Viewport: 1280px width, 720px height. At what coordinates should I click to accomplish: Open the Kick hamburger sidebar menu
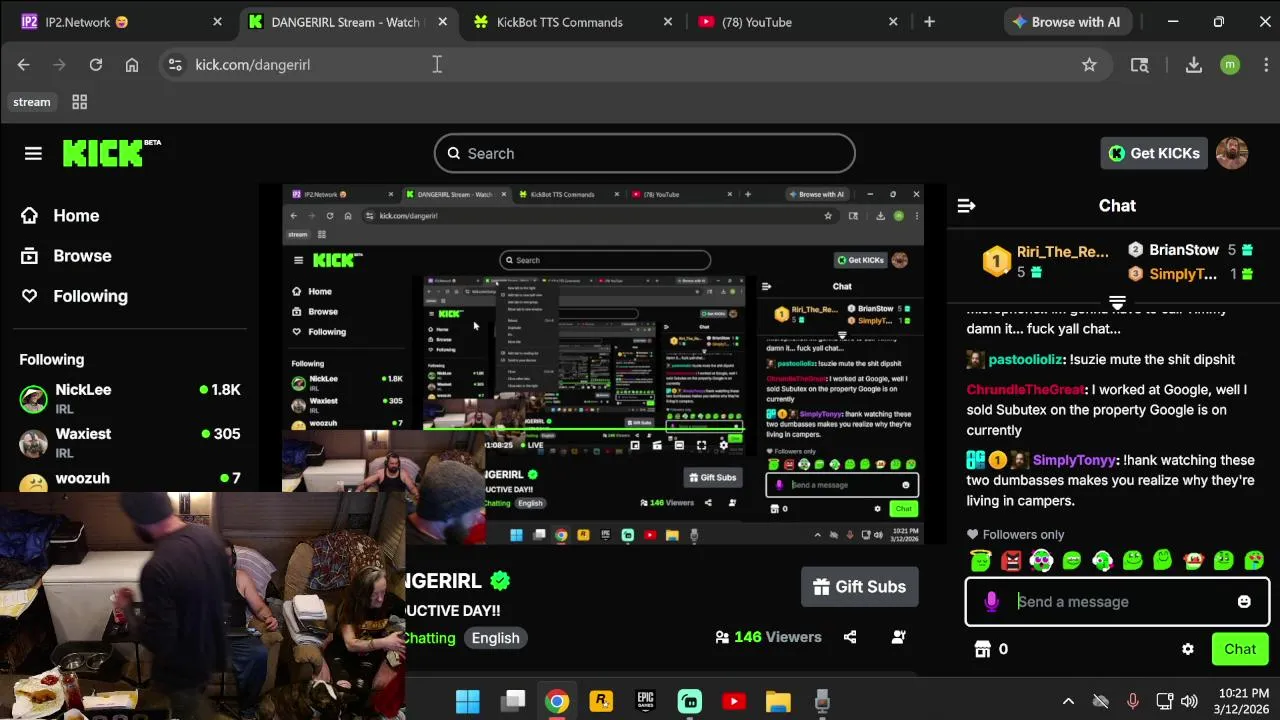click(x=33, y=153)
